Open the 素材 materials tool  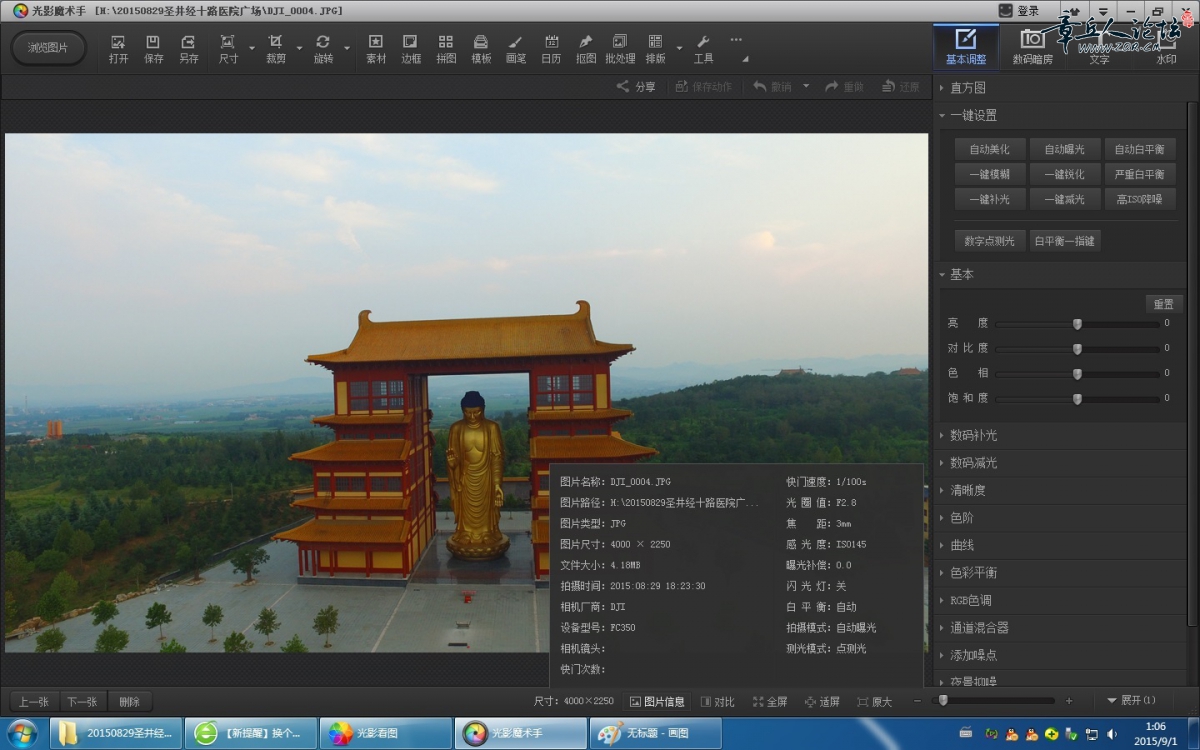(376, 49)
